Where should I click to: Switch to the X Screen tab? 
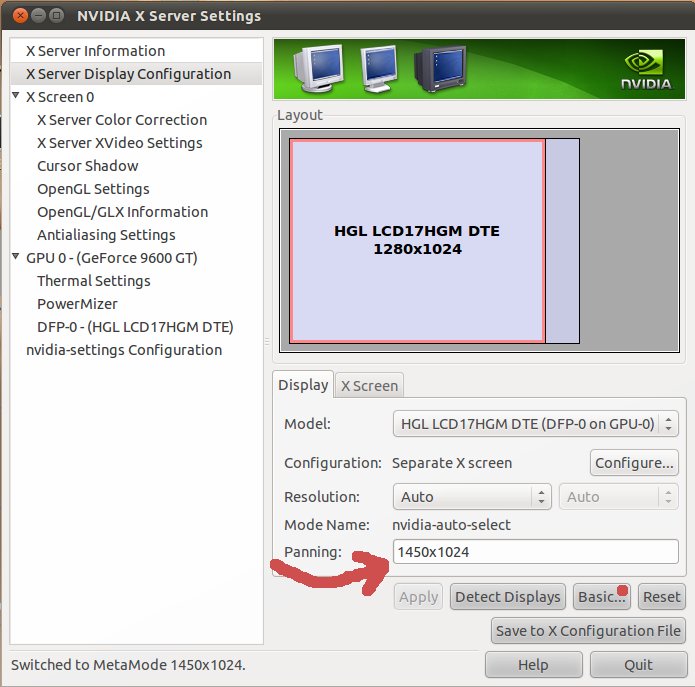point(369,386)
